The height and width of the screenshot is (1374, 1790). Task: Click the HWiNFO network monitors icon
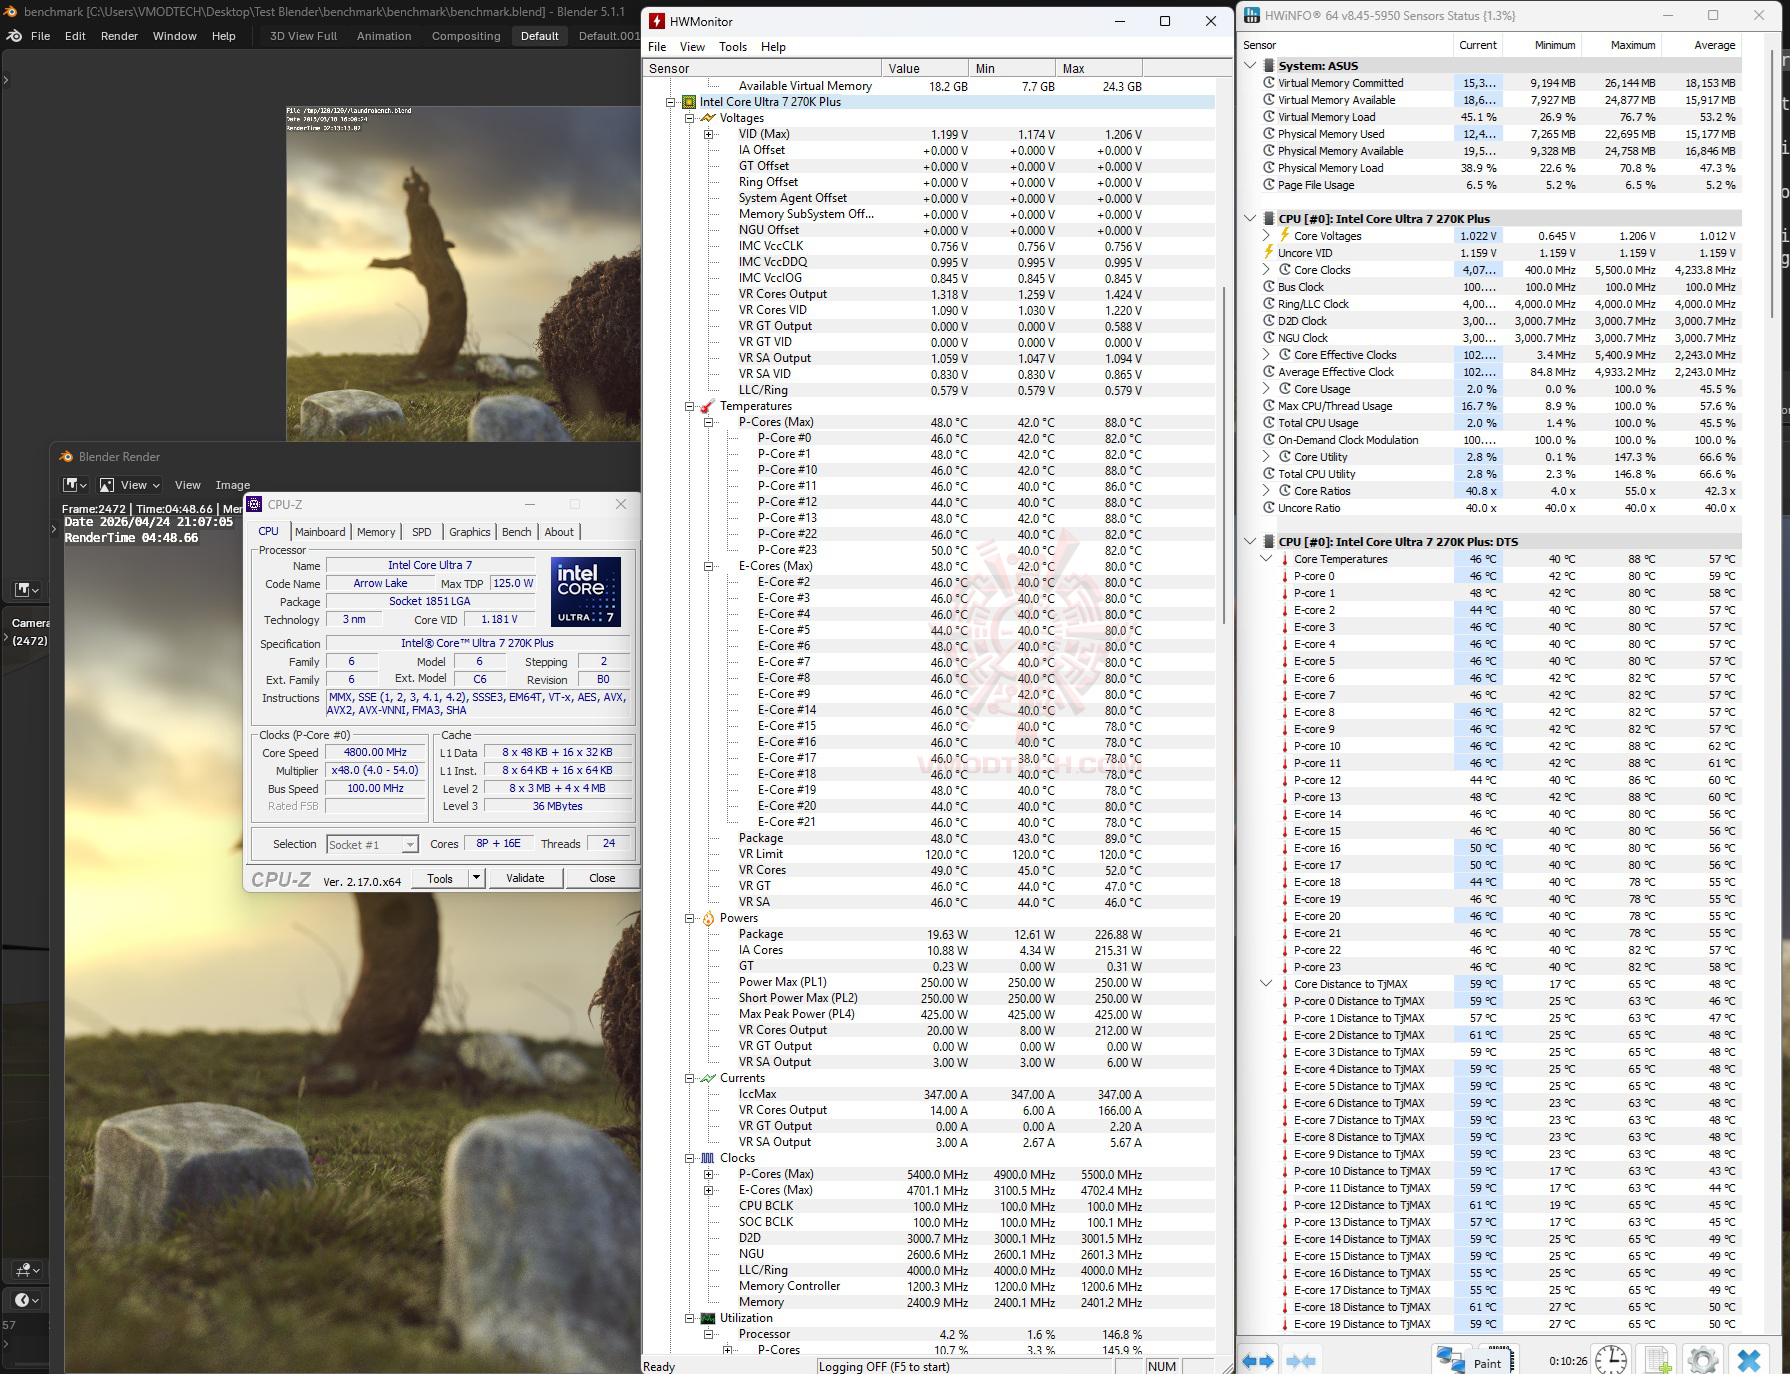1450,1359
